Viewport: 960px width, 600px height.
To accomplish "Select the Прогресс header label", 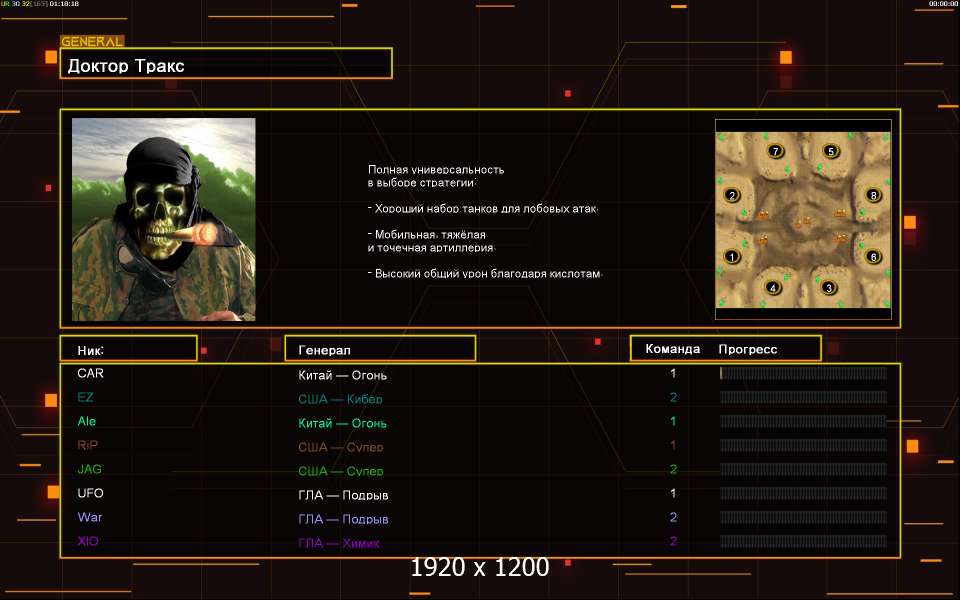I will pos(747,349).
